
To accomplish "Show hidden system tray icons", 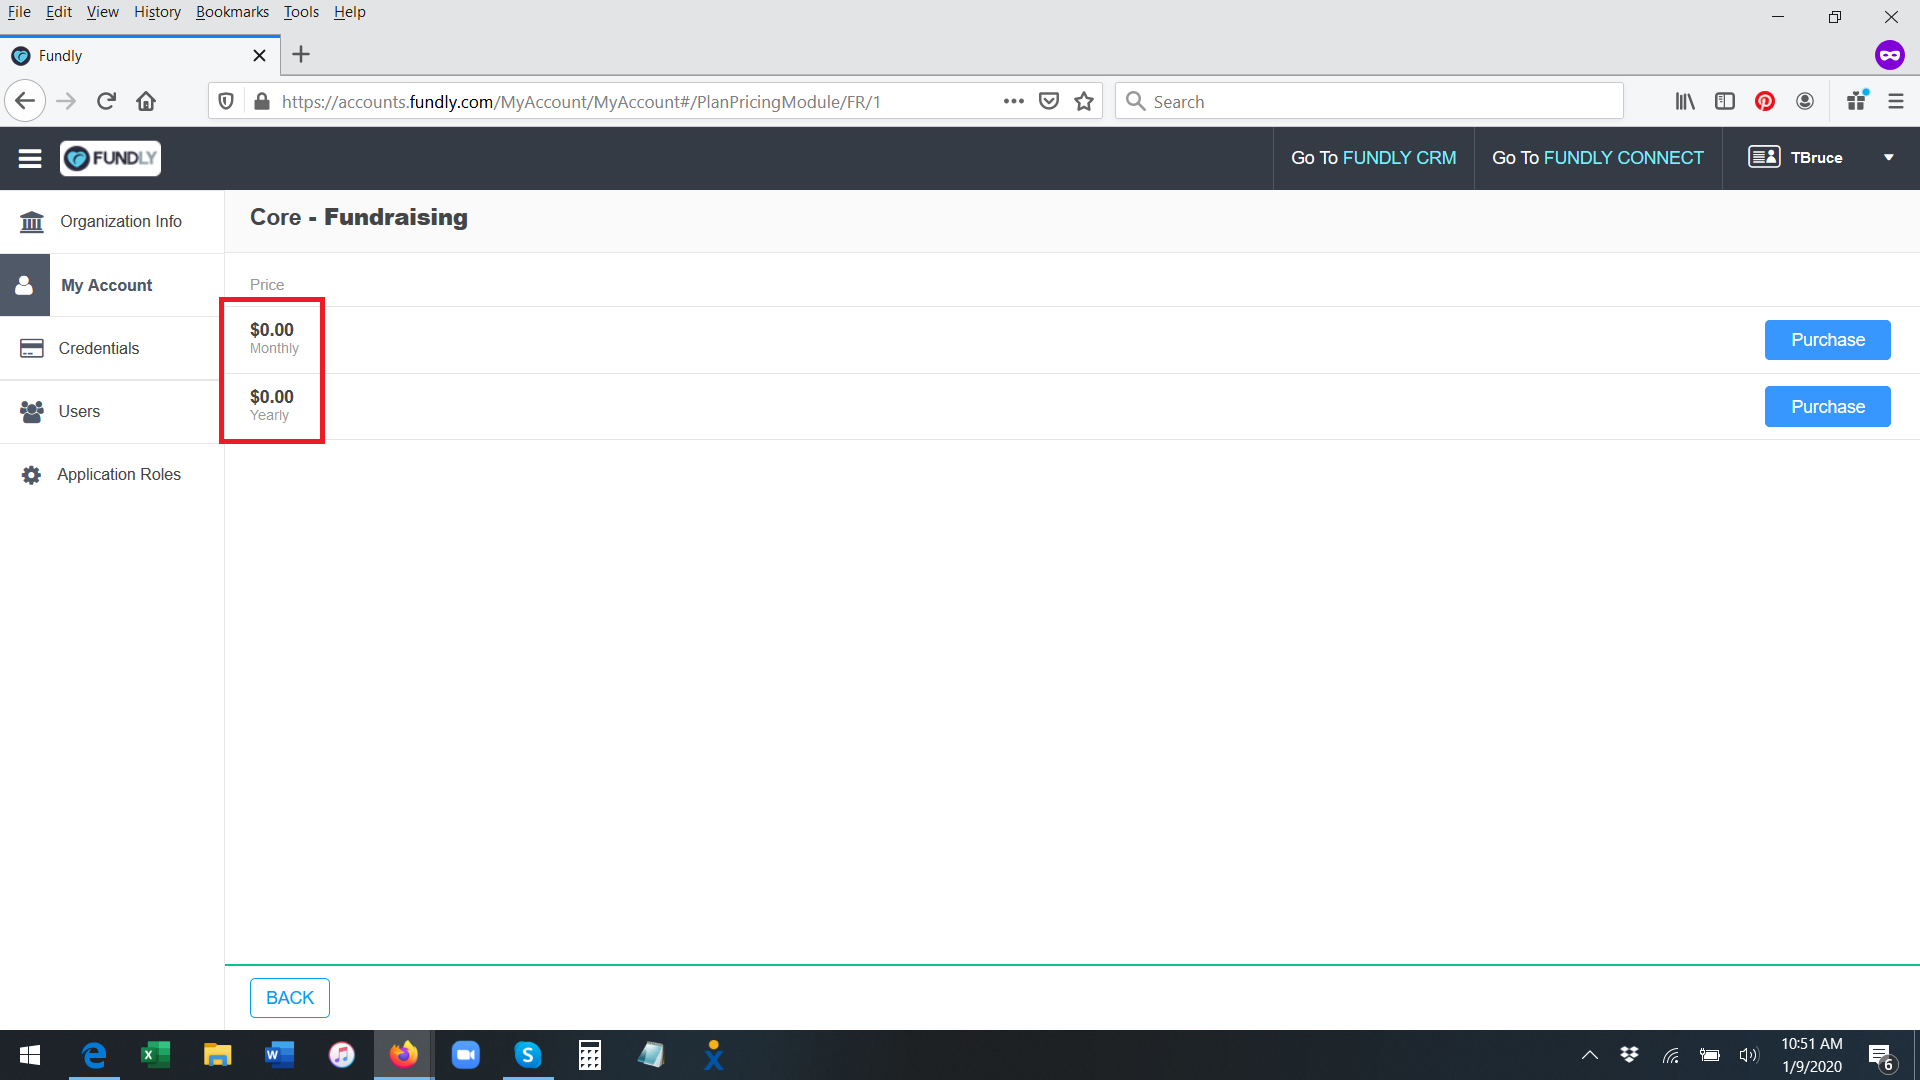I will pyautogui.click(x=1589, y=1055).
